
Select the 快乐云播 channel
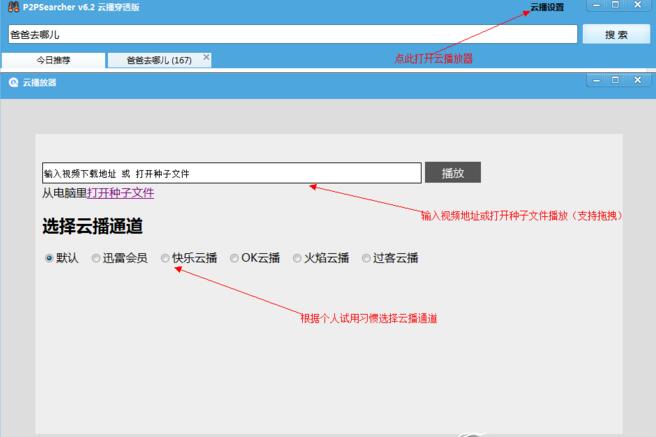point(165,258)
